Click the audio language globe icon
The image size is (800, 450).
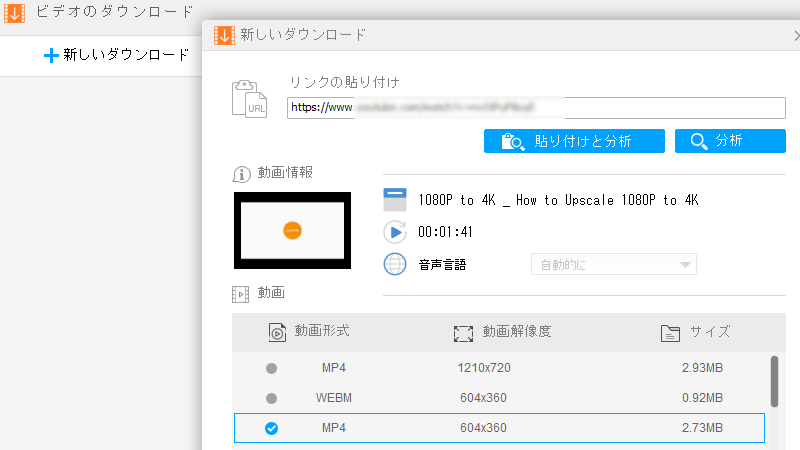396,265
